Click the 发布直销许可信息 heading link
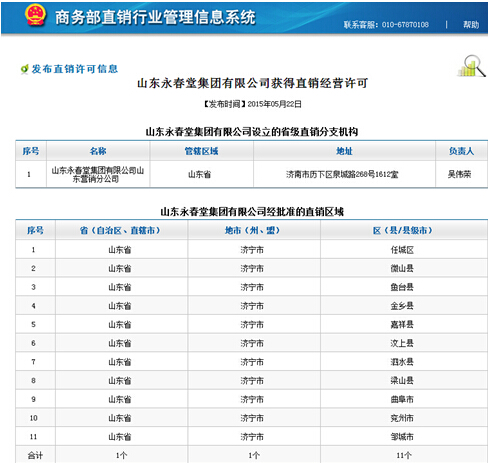This screenshot has height=463, width=488. [x=75, y=69]
